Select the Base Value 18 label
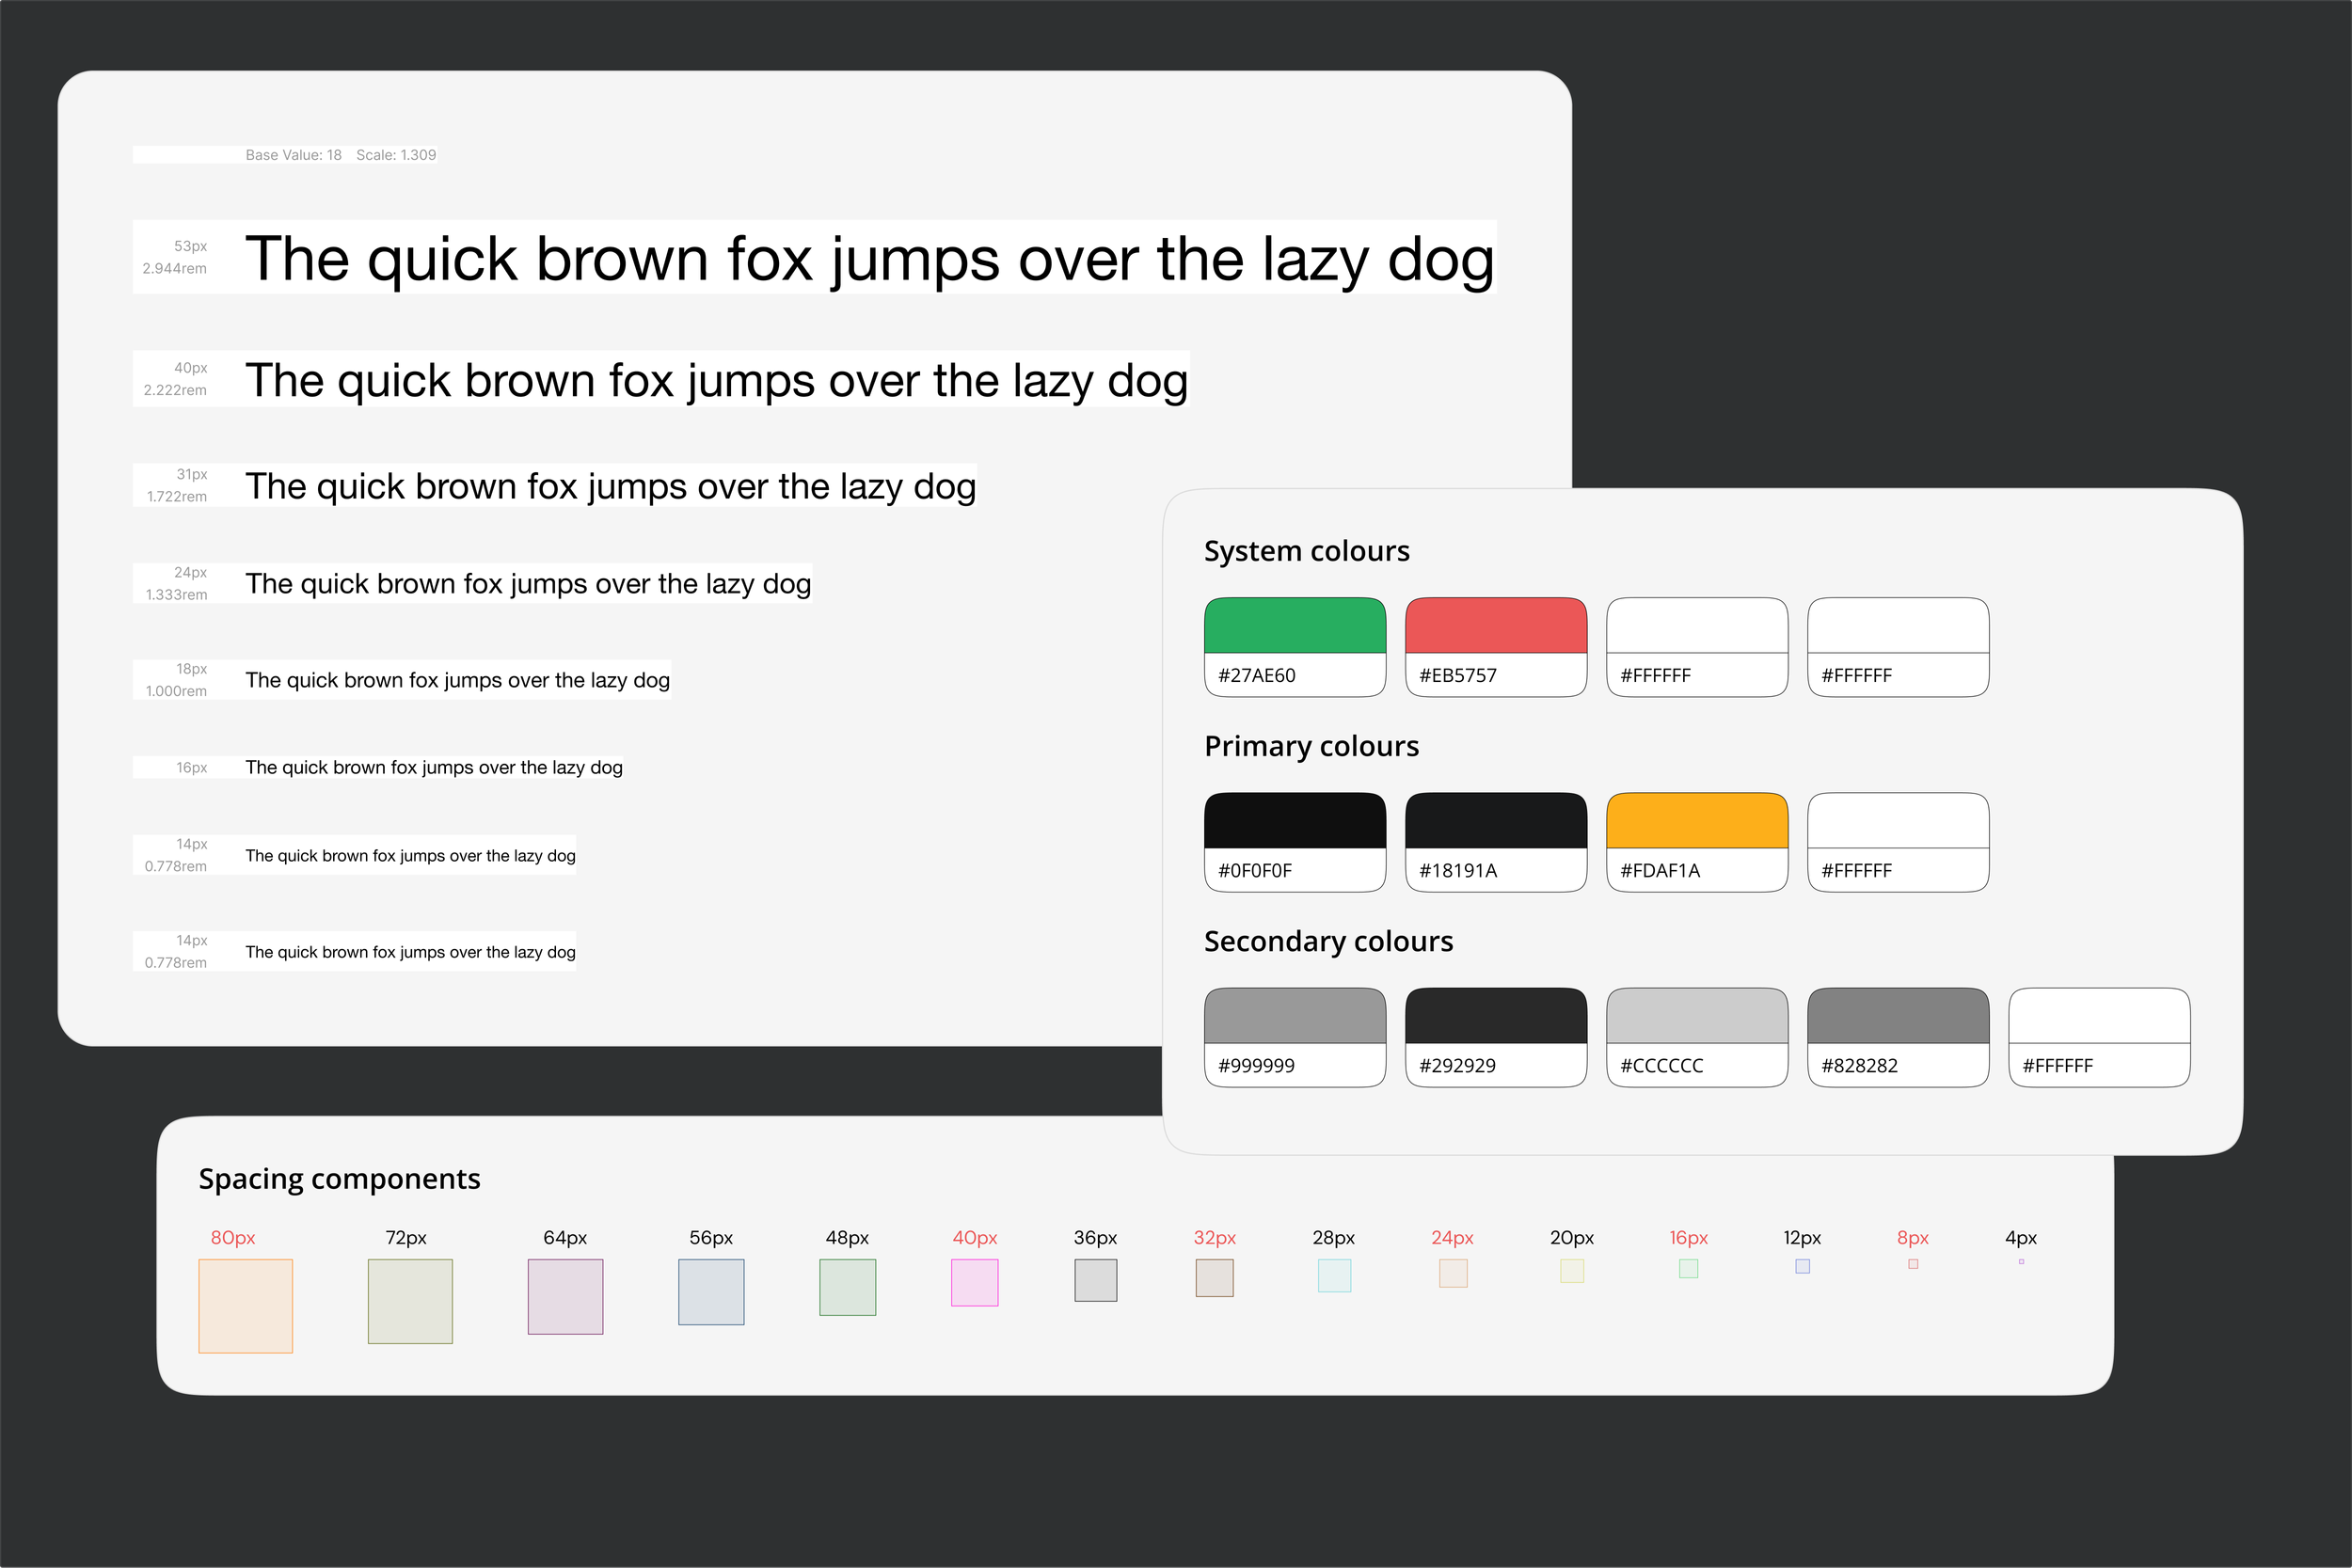This screenshot has height=1568, width=2352. (x=293, y=155)
